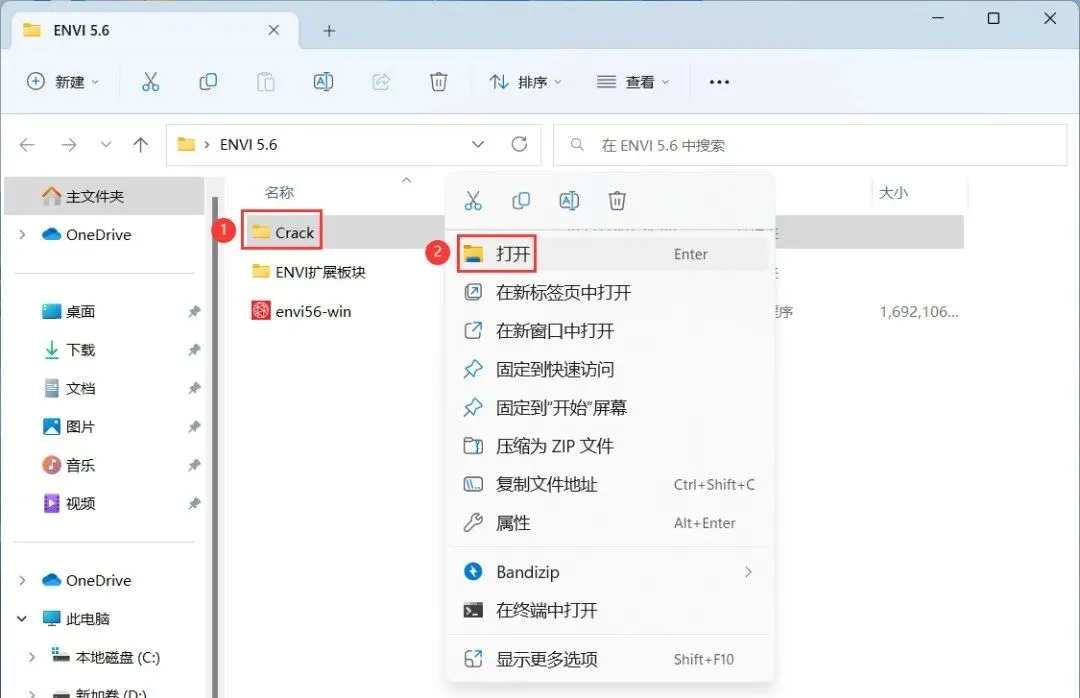Click the Rename icon in the toolbar

coord(323,82)
